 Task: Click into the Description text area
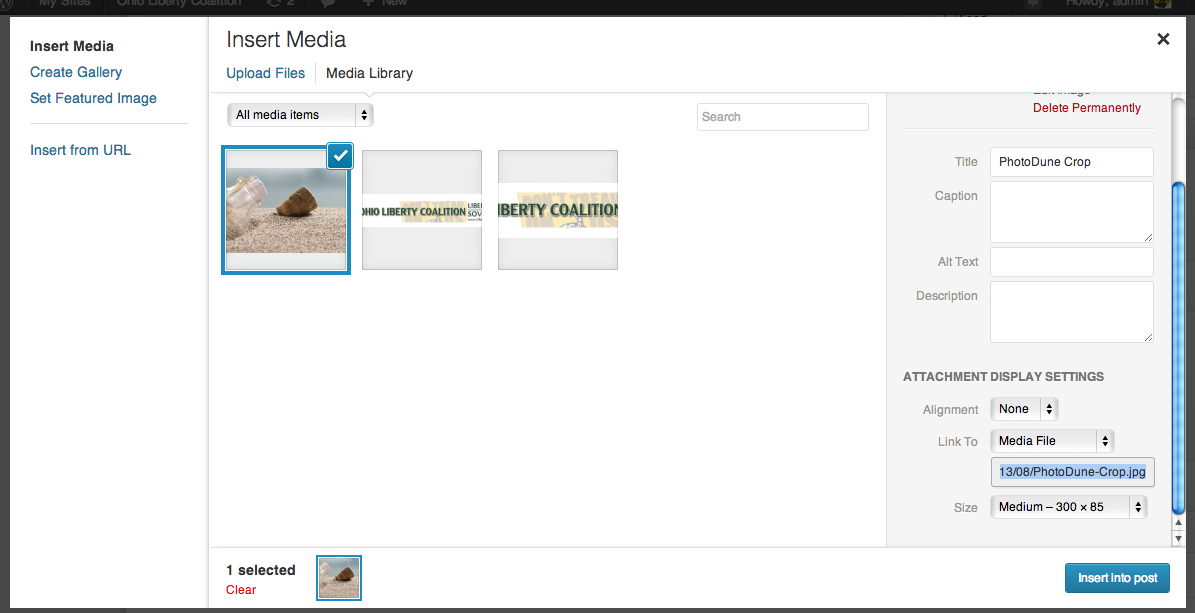[x=1072, y=312]
